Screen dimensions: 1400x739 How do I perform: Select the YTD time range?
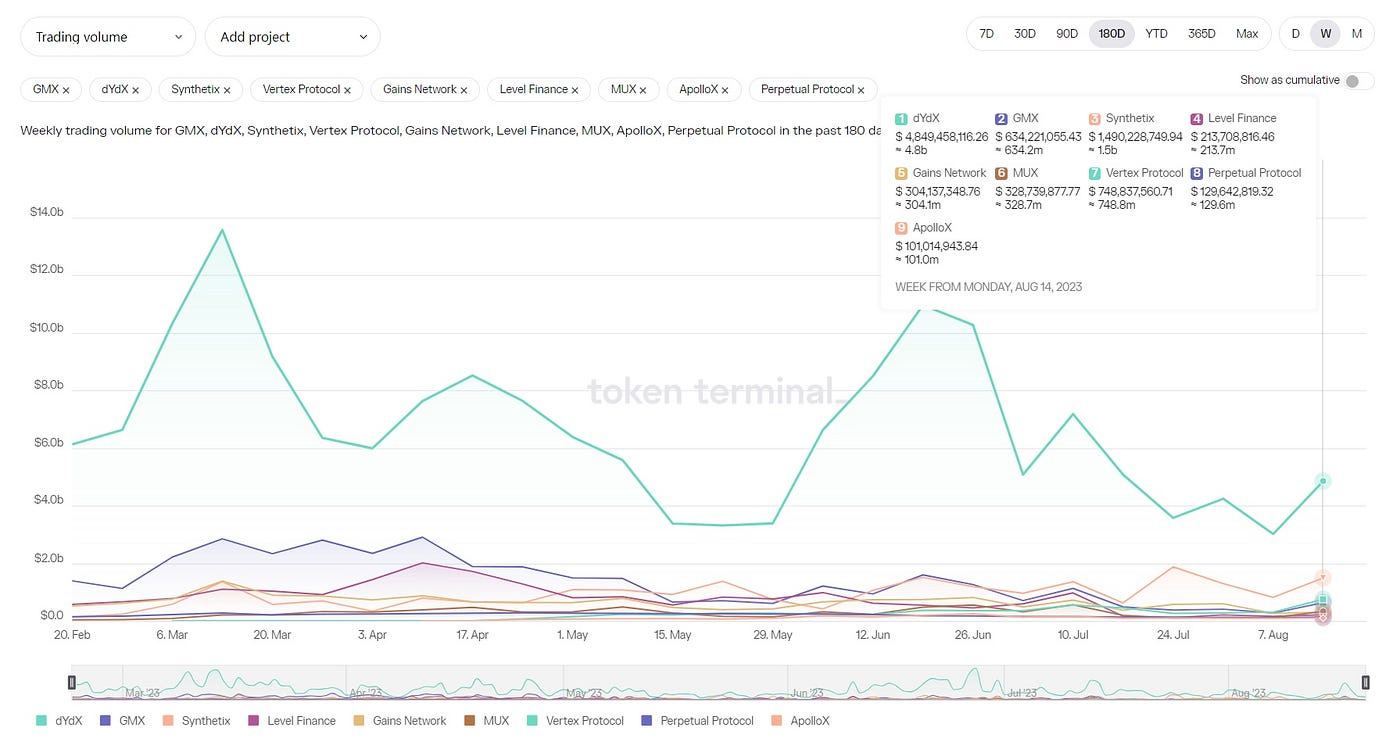tap(1156, 34)
